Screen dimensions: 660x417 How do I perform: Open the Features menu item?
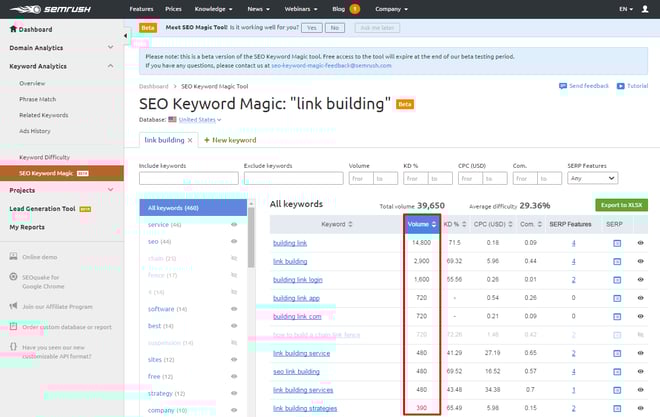[141, 9]
